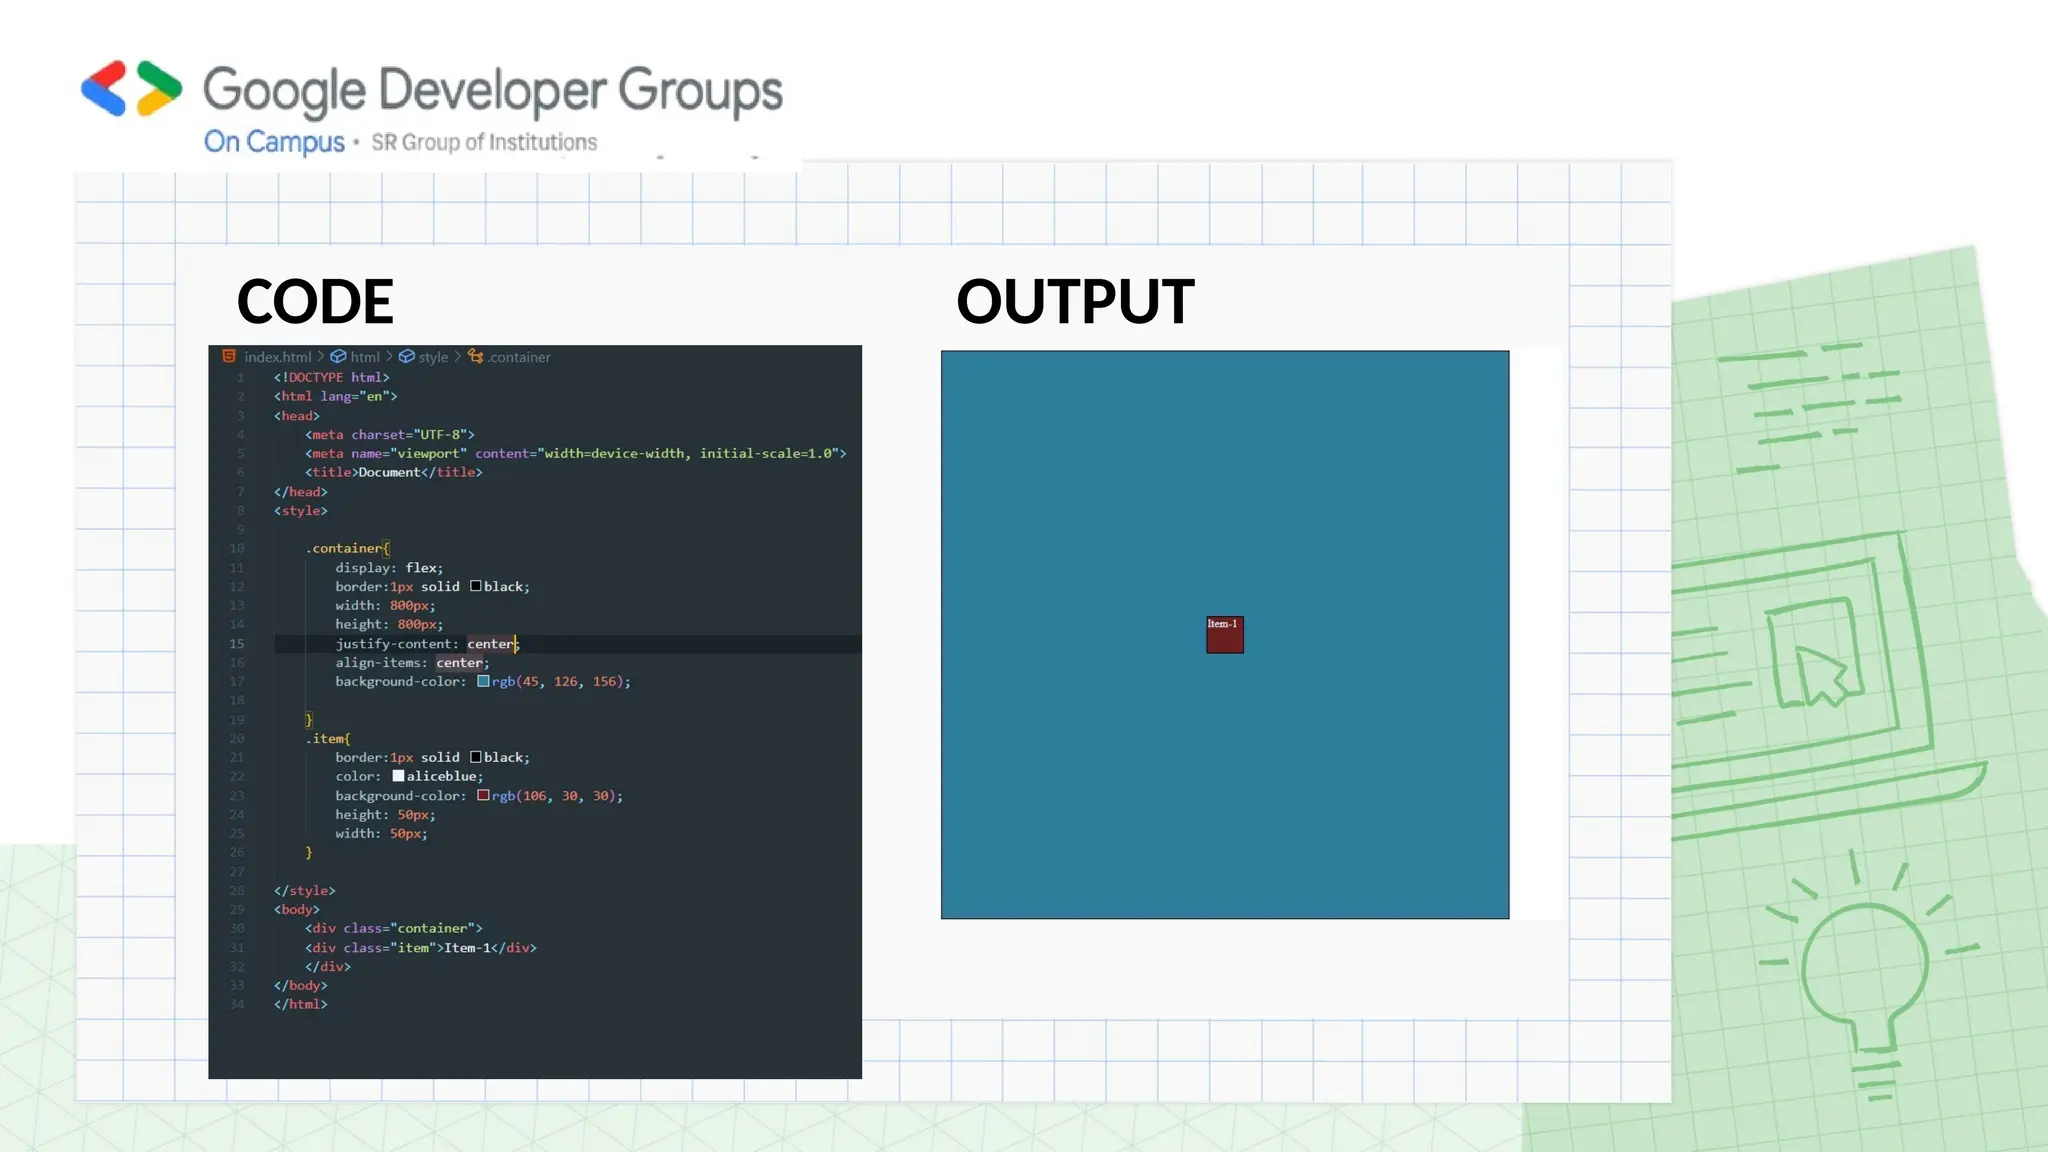Expand chevron after index.html in breadcrumb
The width and height of the screenshot is (2048, 1152).
[x=321, y=357]
